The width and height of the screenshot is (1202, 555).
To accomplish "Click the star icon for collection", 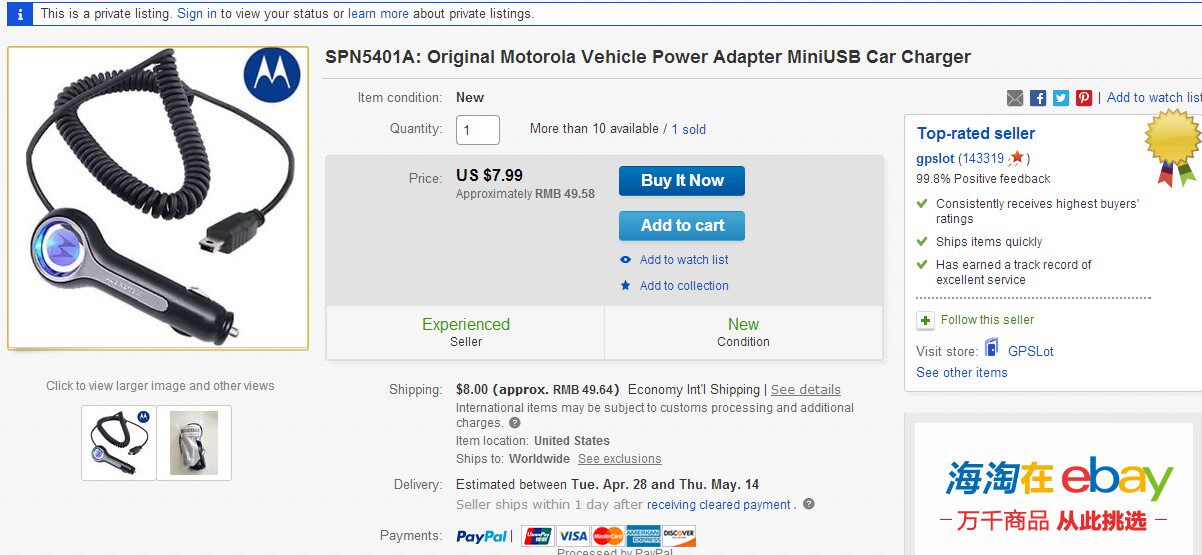I will point(626,286).
